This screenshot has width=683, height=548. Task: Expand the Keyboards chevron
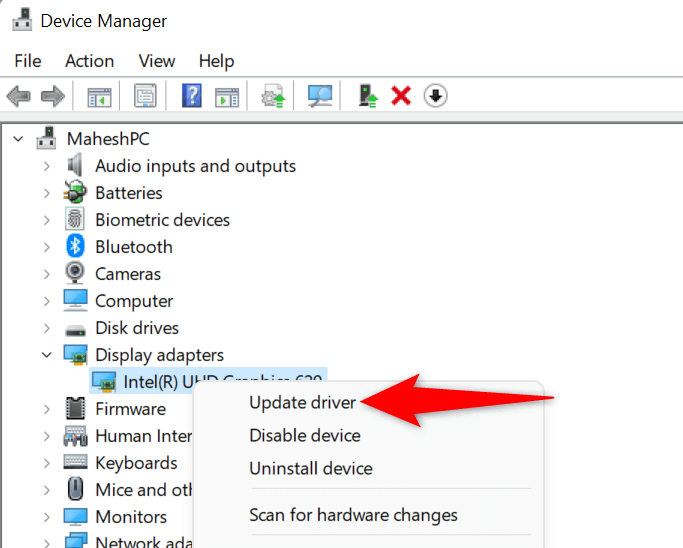coord(47,463)
